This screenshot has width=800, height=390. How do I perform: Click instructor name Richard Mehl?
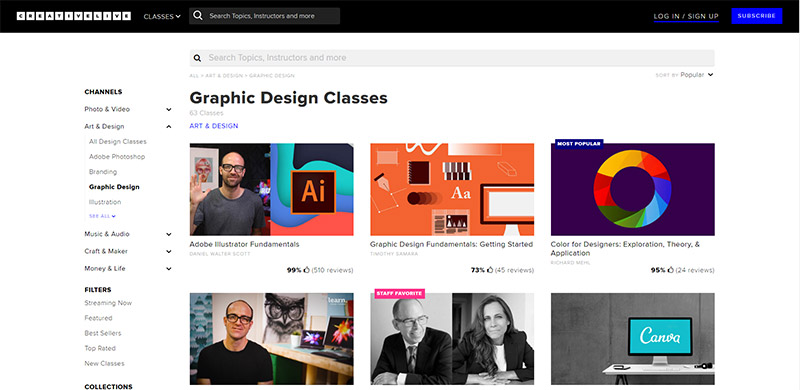[x=569, y=262]
